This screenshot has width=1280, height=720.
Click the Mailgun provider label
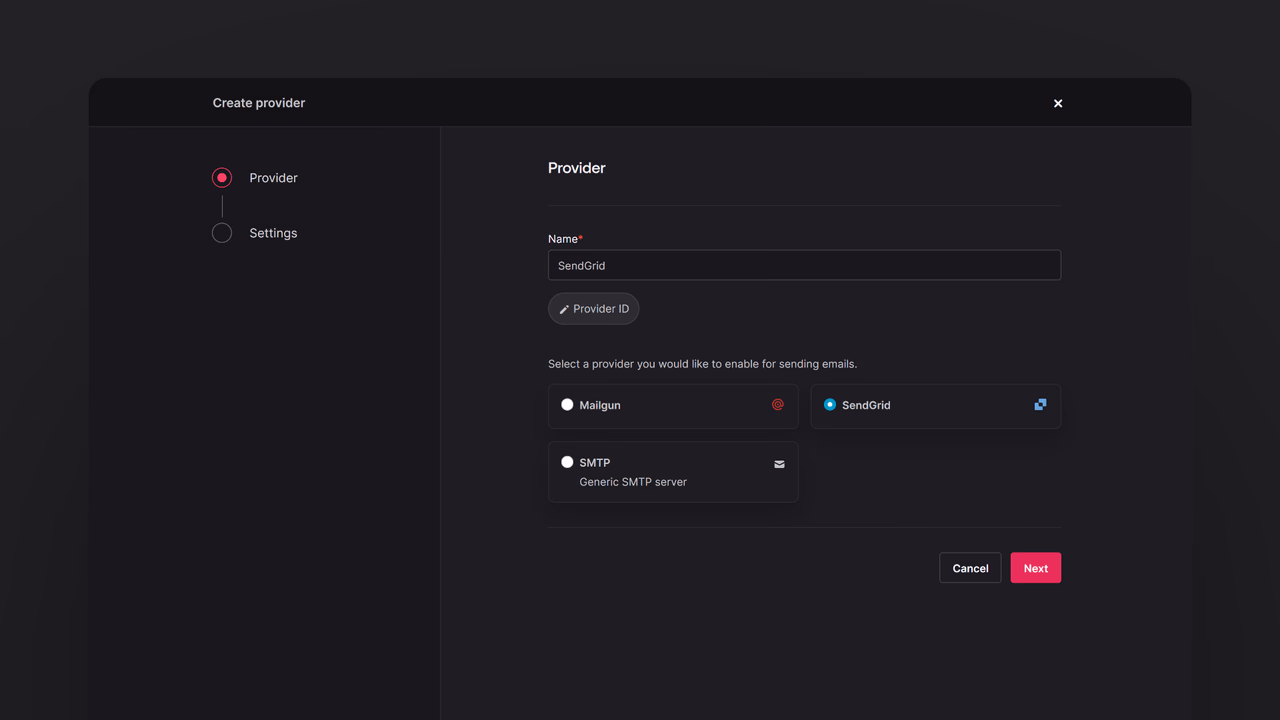[x=600, y=405]
